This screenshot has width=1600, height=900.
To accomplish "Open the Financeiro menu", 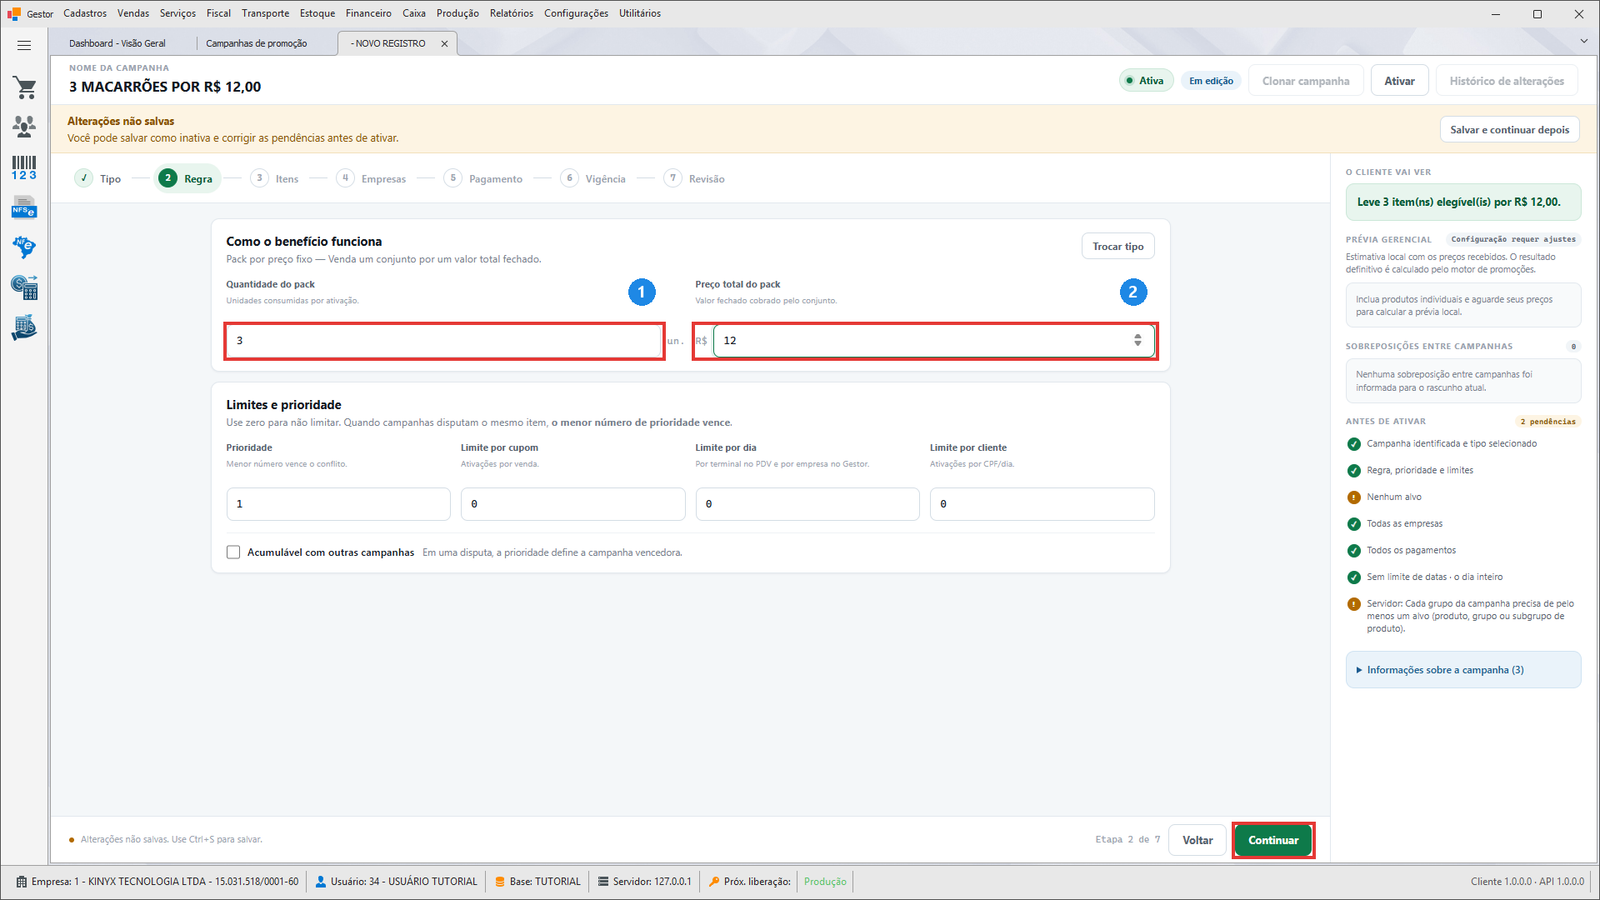I will coord(369,13).
